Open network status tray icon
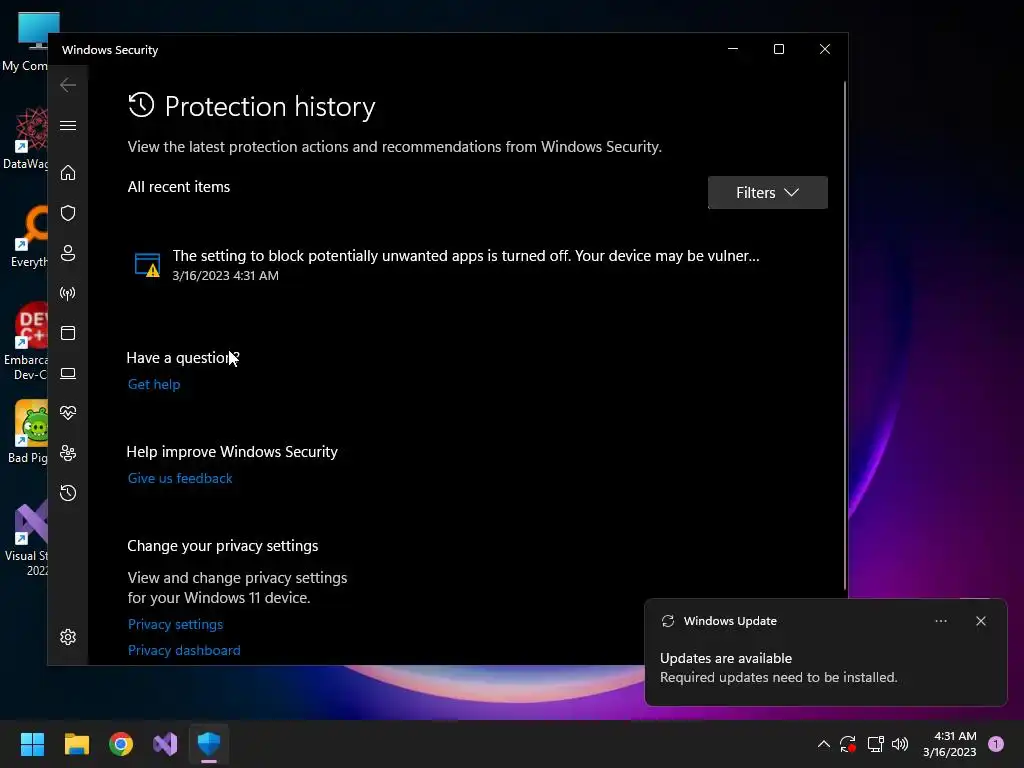The height and width of the screenshot is (768, 1024). point(875,744)
